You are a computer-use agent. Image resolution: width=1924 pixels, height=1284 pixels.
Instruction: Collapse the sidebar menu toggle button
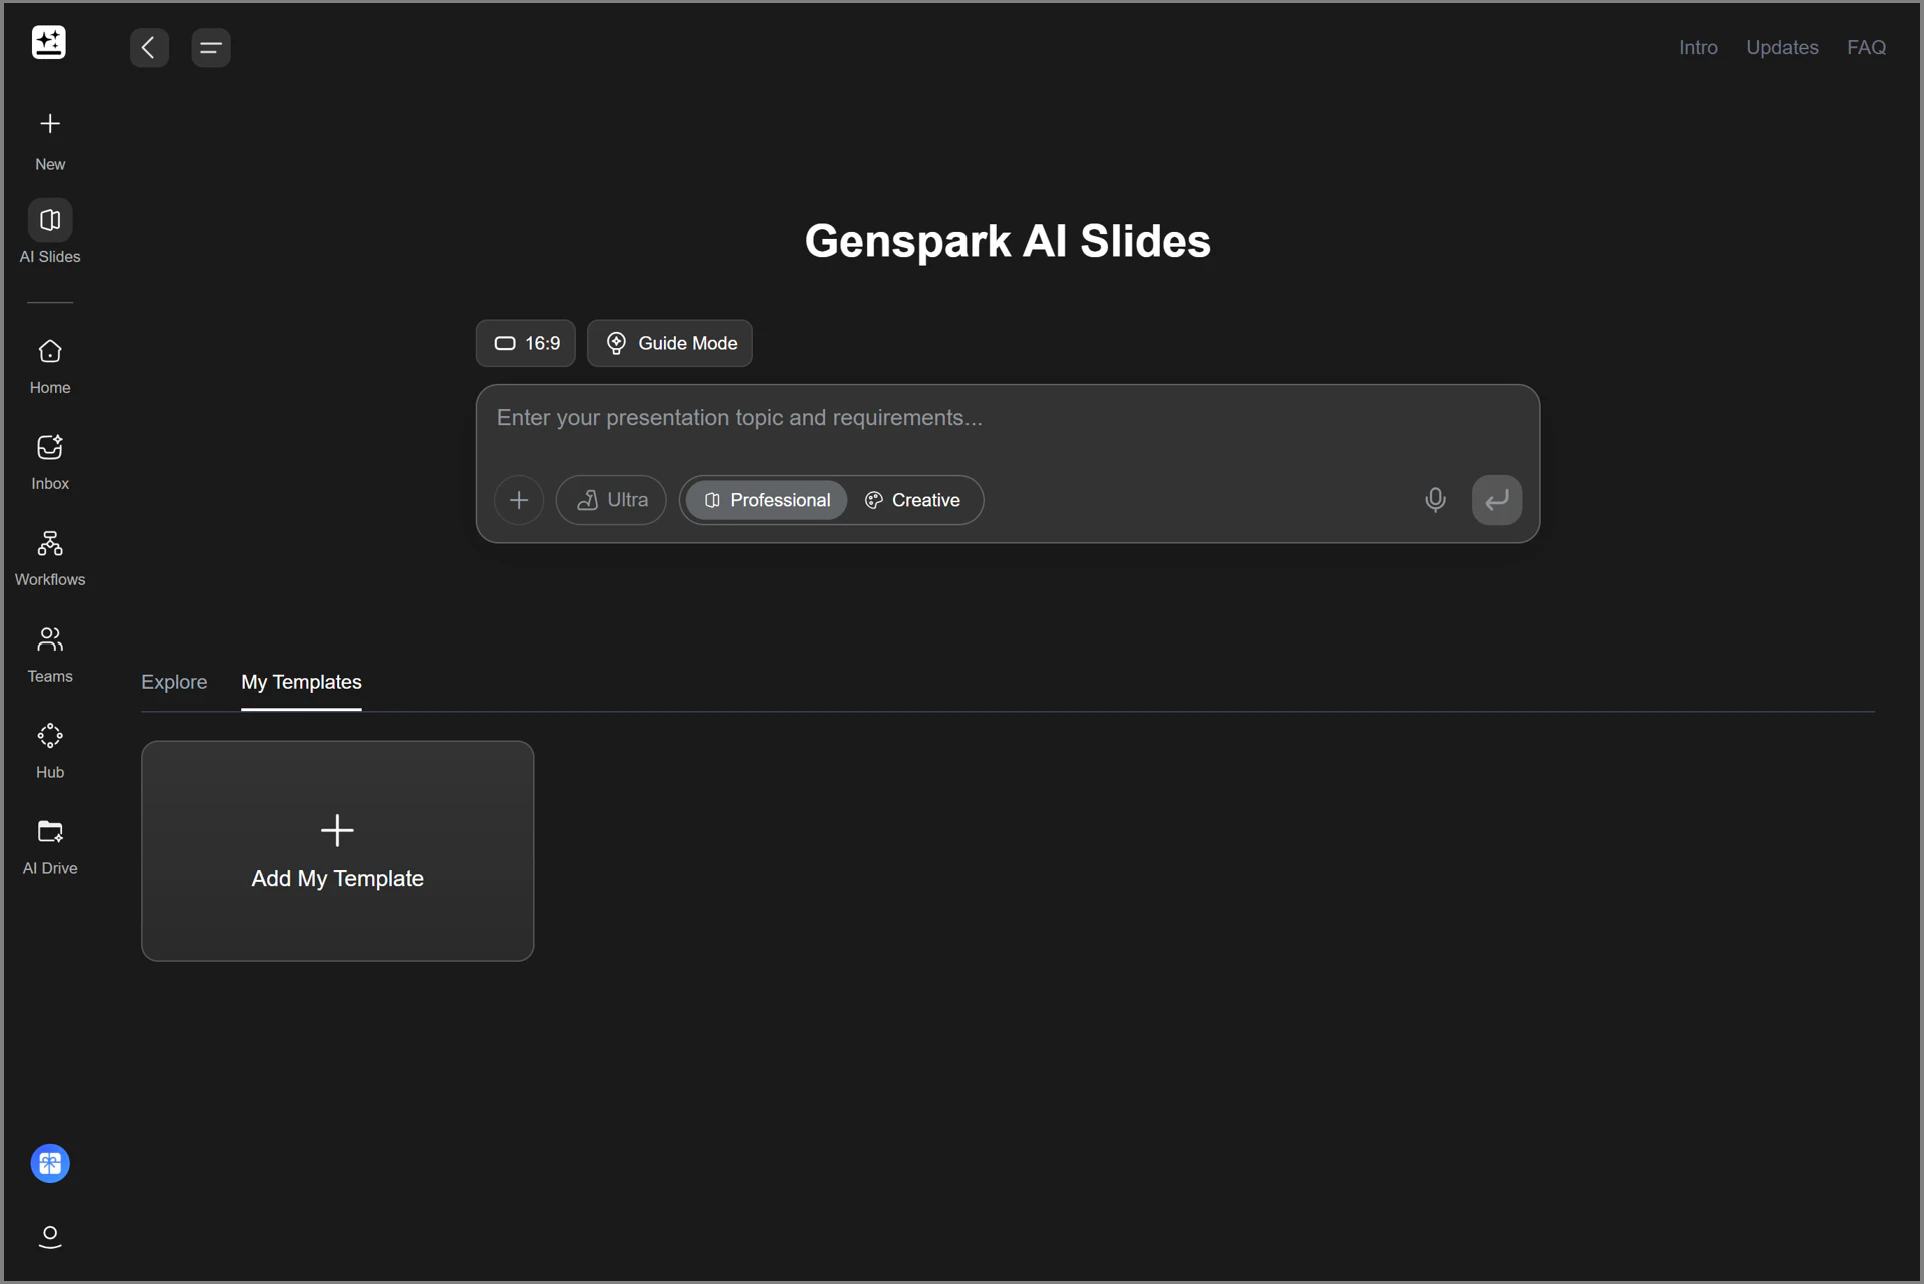tap(211, 47)
